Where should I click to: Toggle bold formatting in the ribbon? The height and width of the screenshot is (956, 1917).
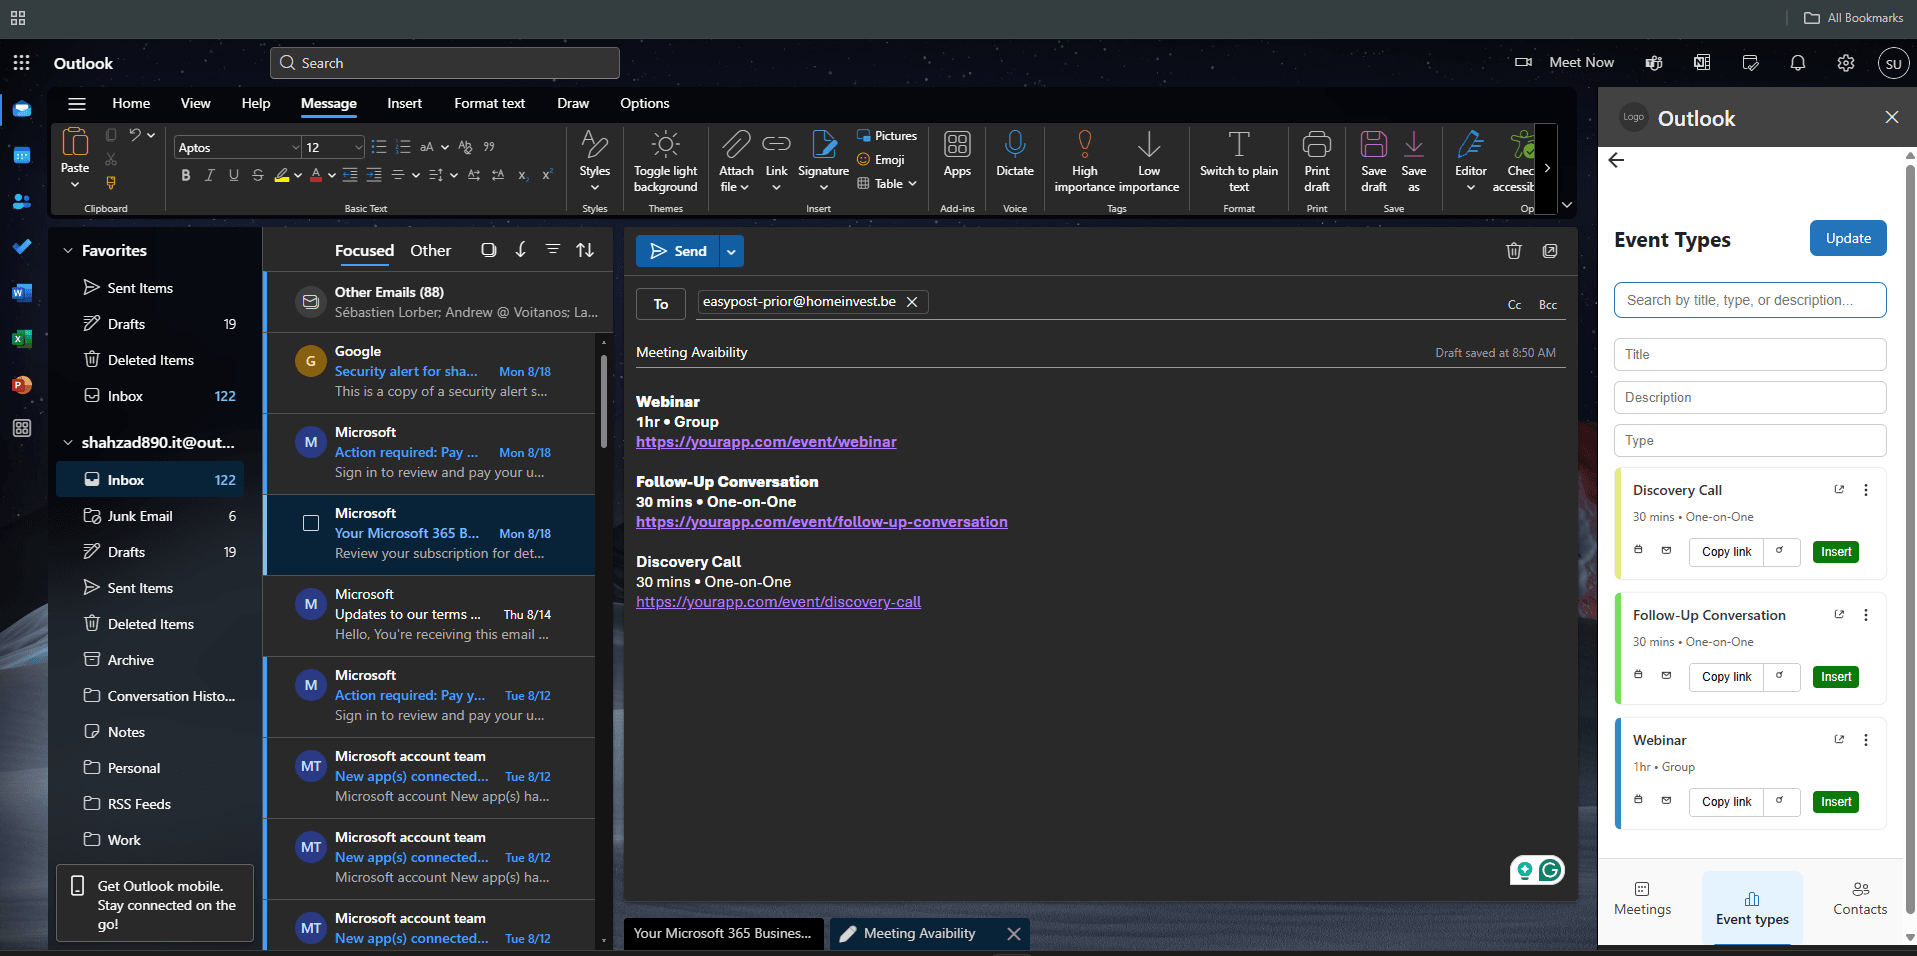tap(185, 175)
